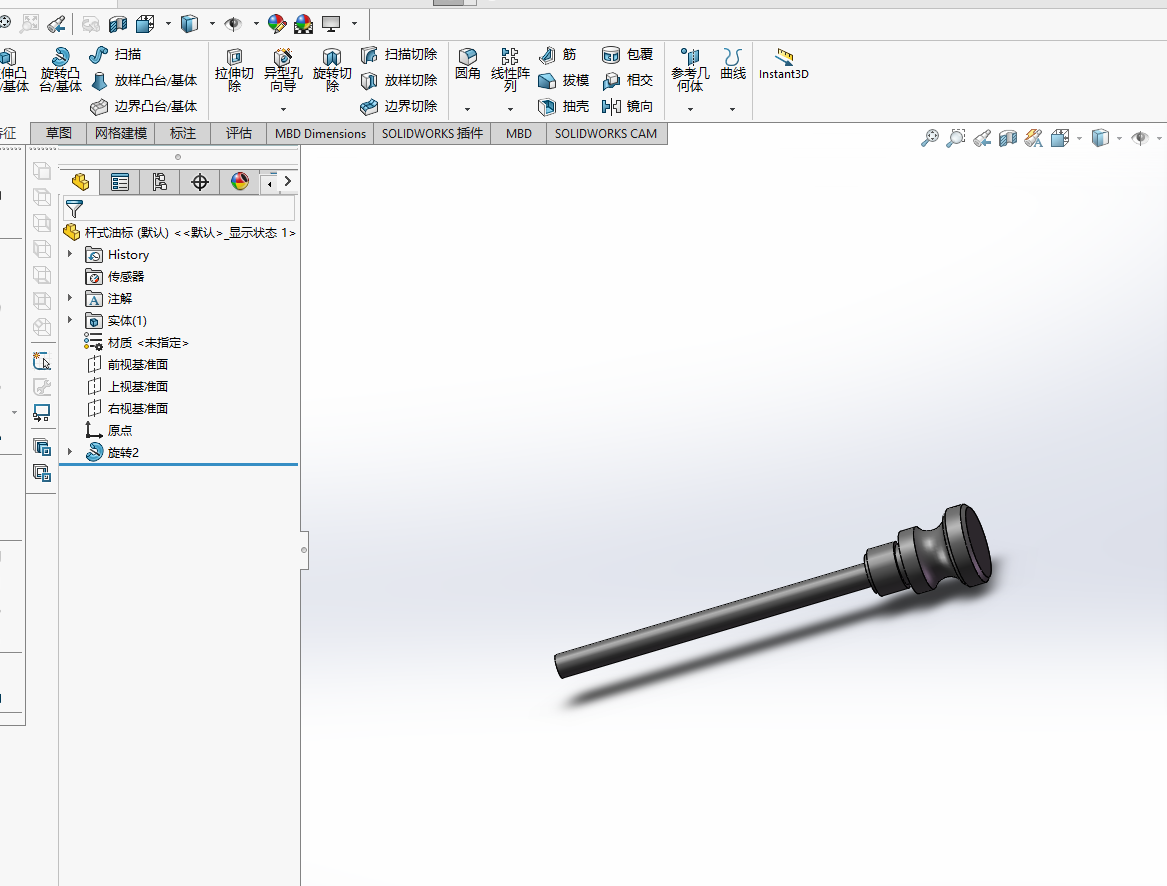Open the 异型孔向导 hole wizard
Image resolution: width=1167 pixels, height=886 pixels.
283,69
